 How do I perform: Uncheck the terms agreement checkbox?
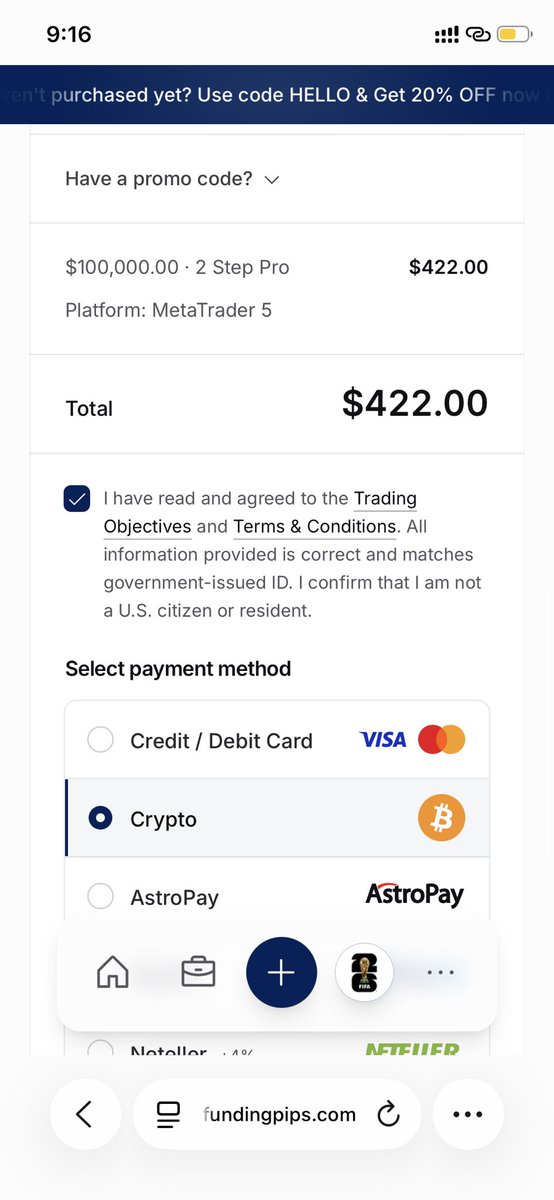77,498
